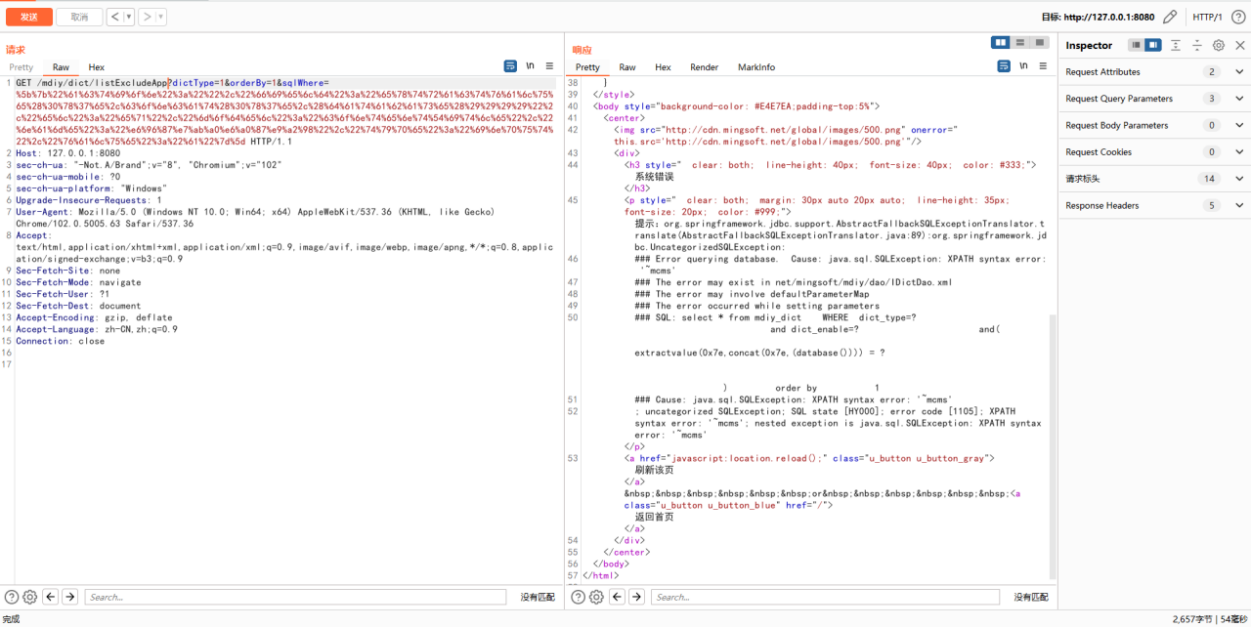Click the request search field
This screenshot has height=628, width=1252.
pyautogui.click(x=295, y=597)
